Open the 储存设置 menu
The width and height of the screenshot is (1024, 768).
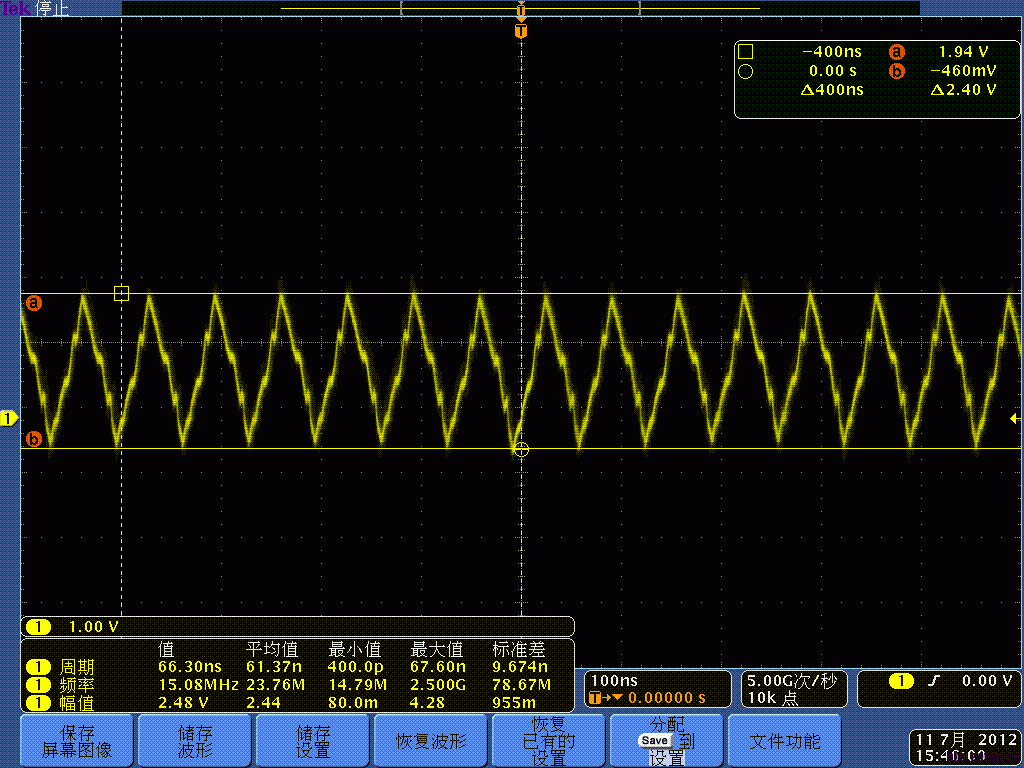pos(313,741)
